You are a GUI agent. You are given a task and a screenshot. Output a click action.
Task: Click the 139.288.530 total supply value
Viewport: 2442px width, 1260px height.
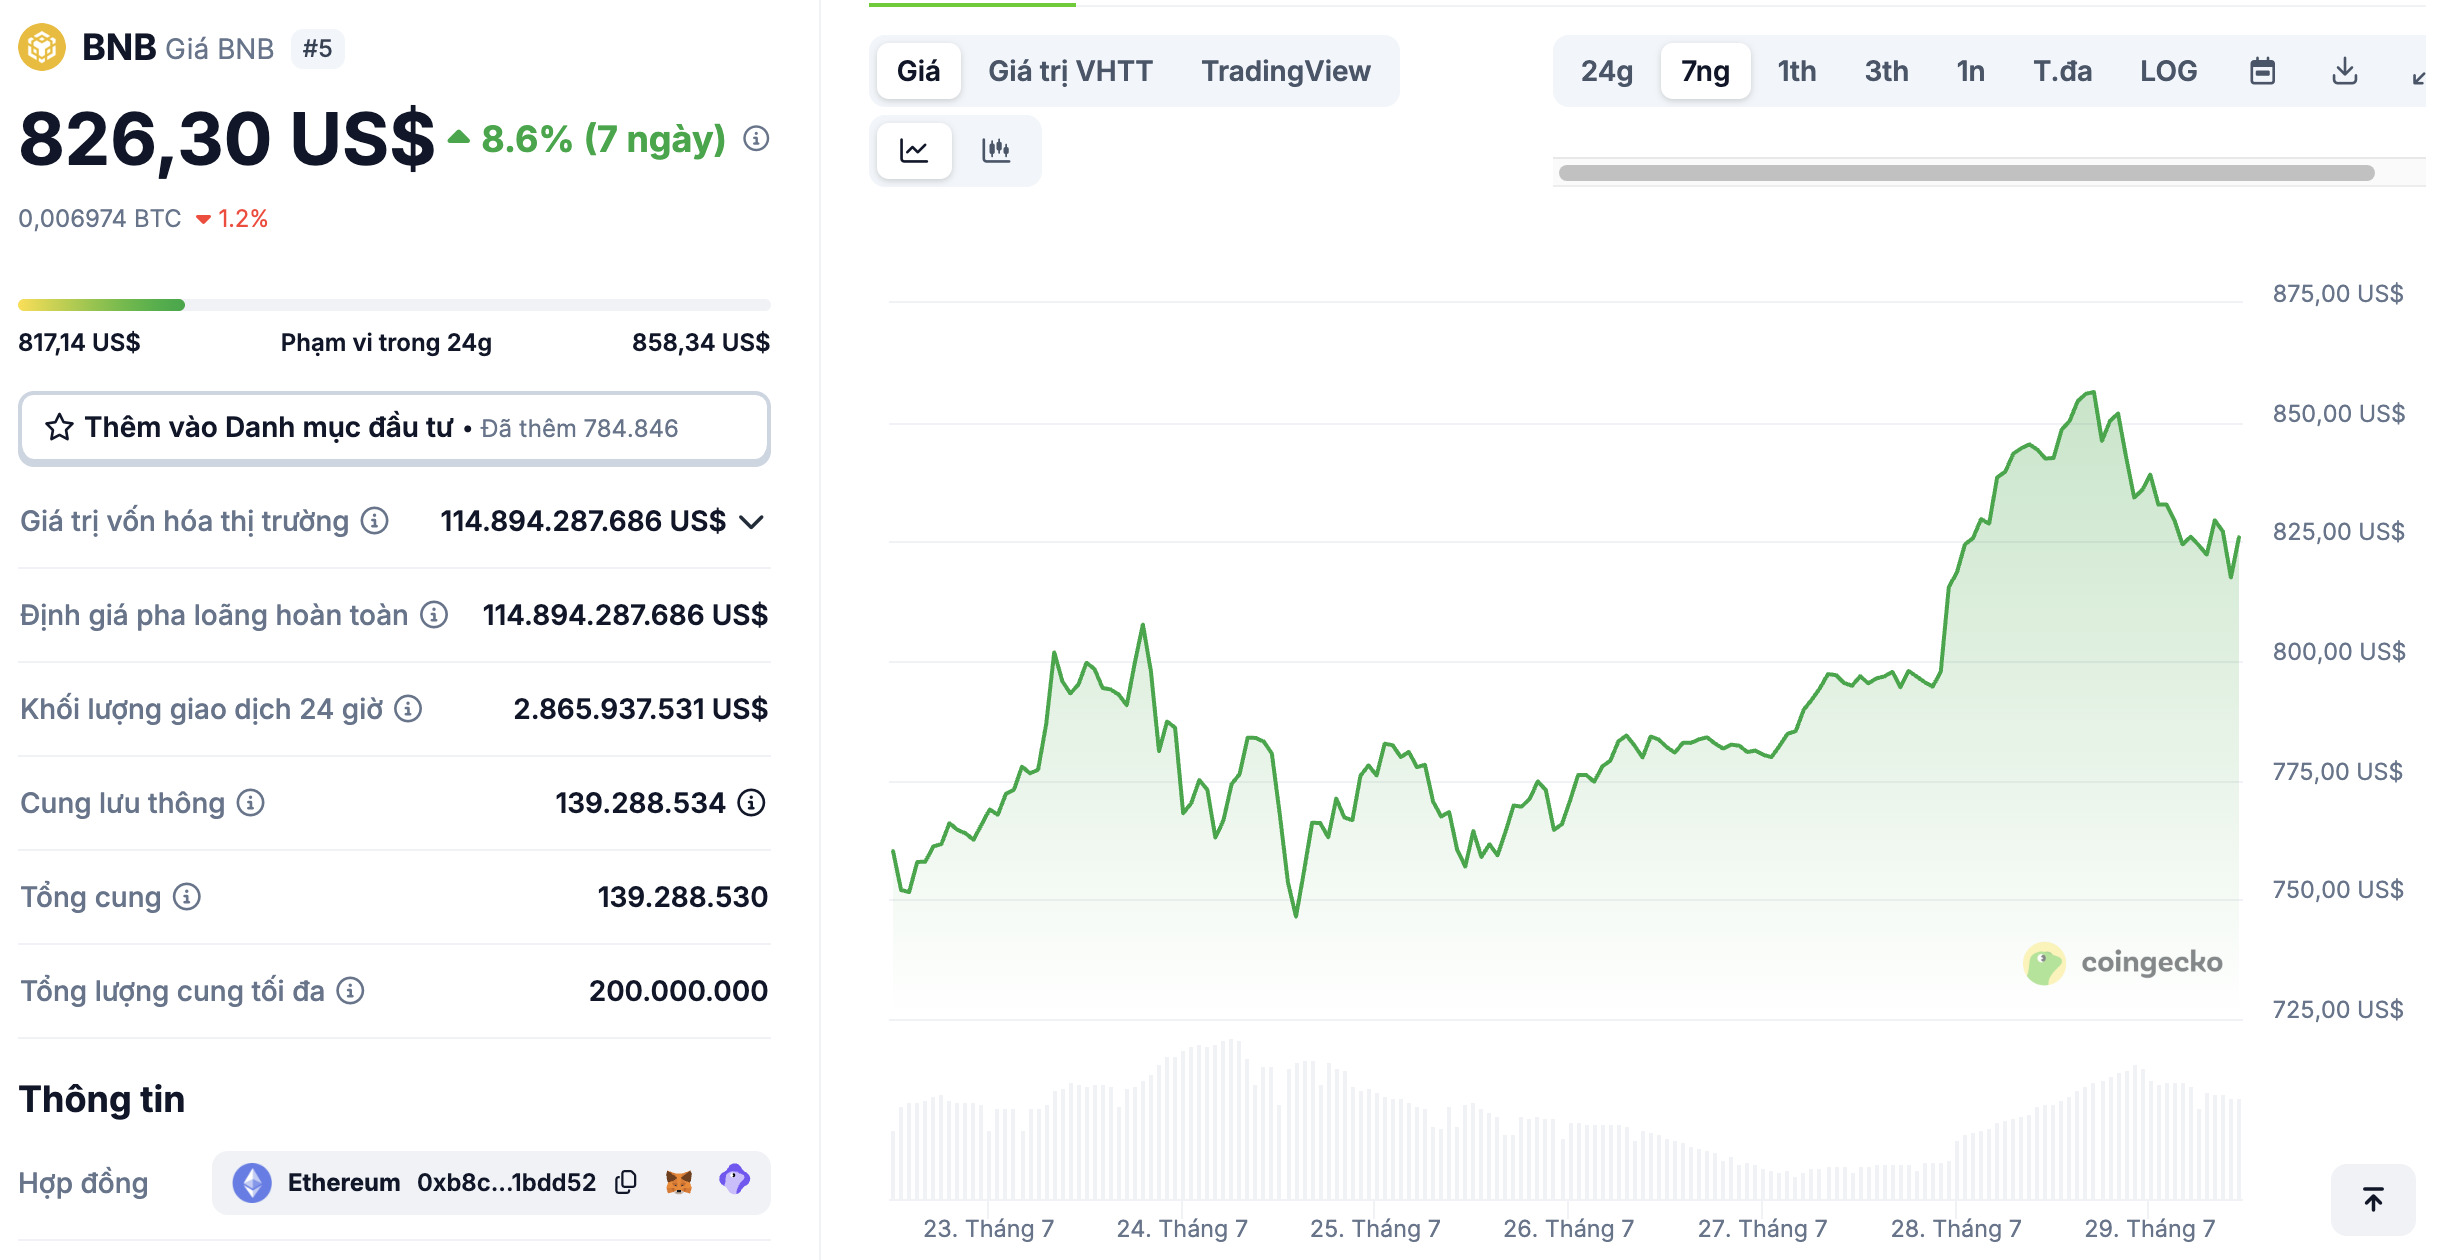683,897
